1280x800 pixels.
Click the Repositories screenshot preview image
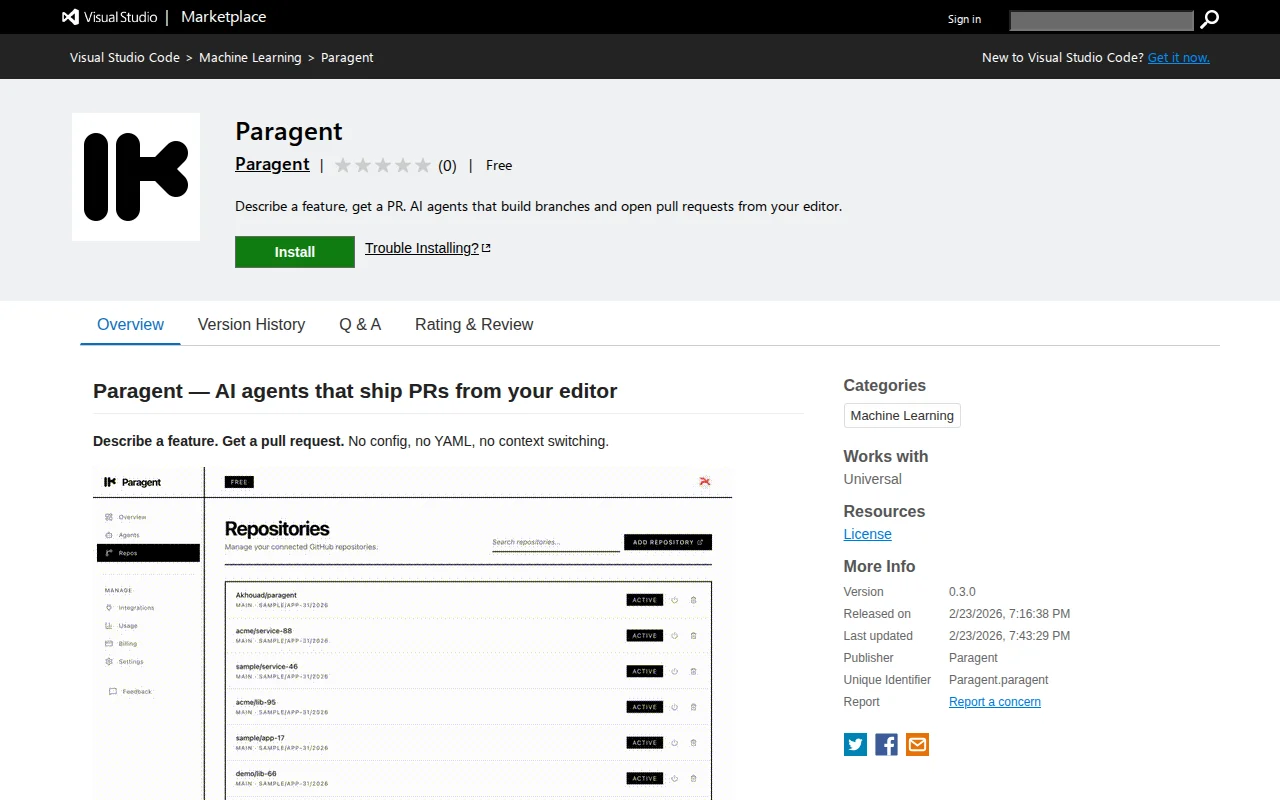412,633
